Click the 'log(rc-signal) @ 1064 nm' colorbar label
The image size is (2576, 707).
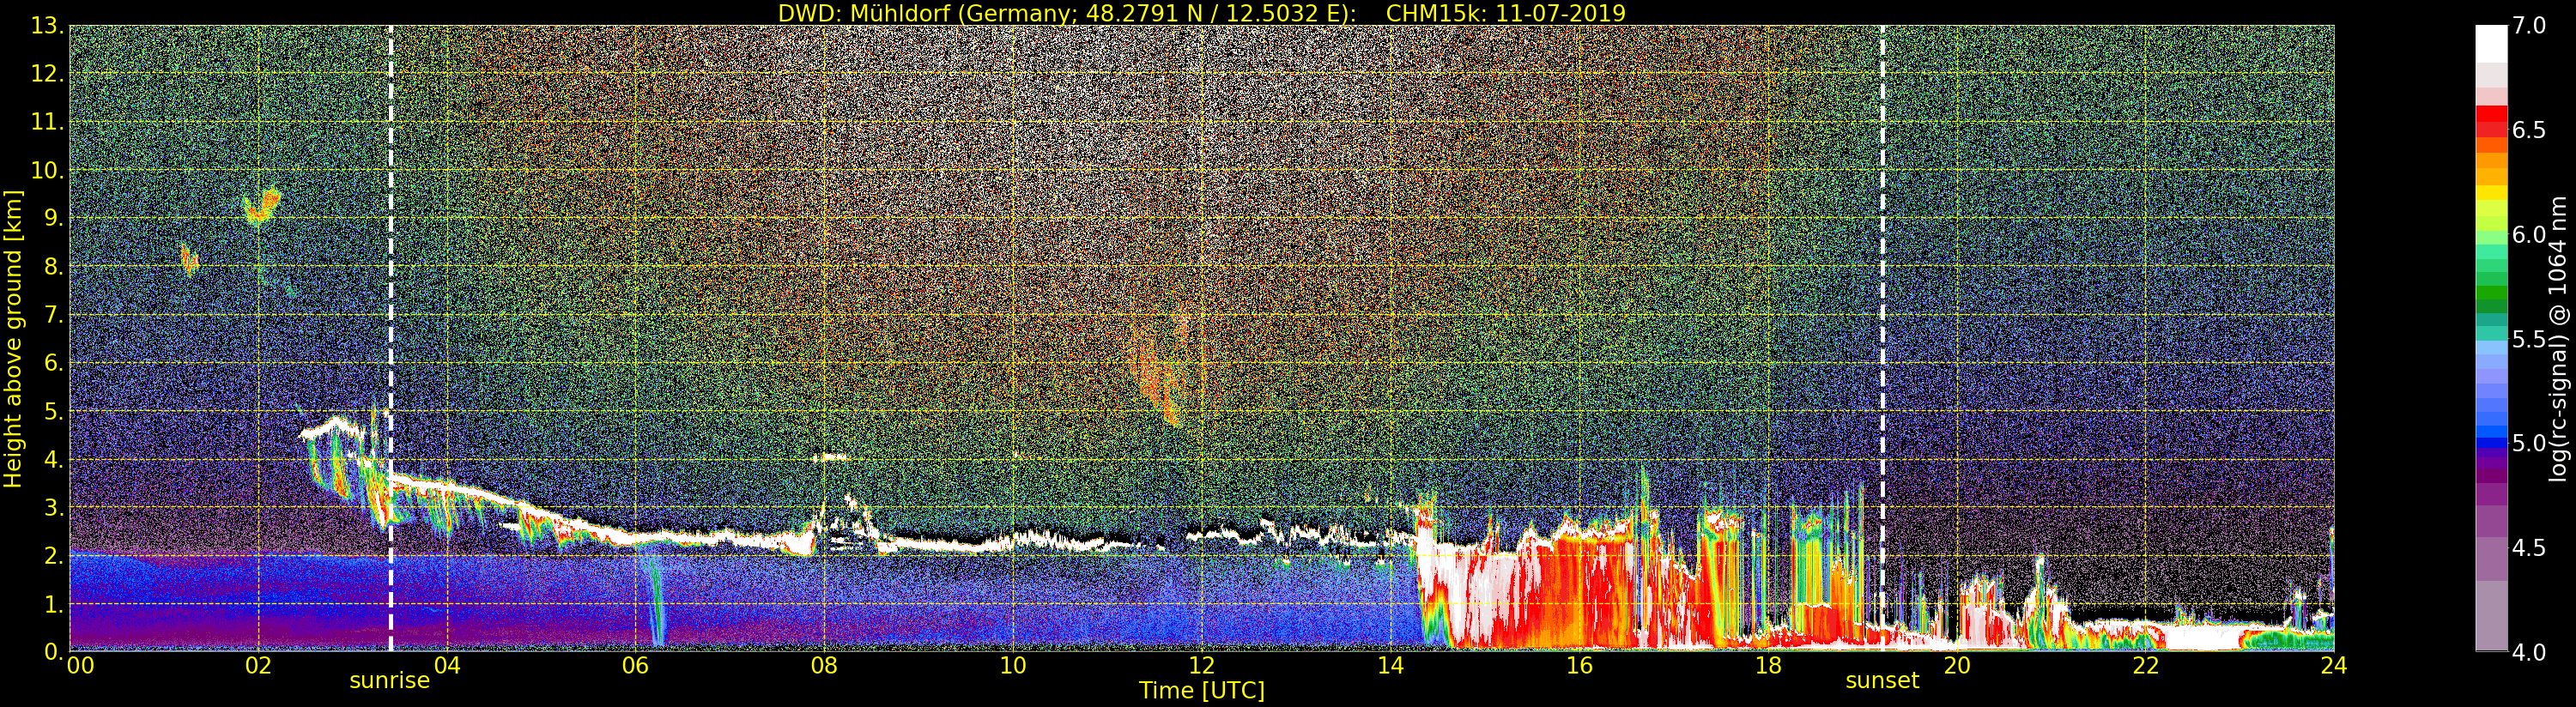2558,338
